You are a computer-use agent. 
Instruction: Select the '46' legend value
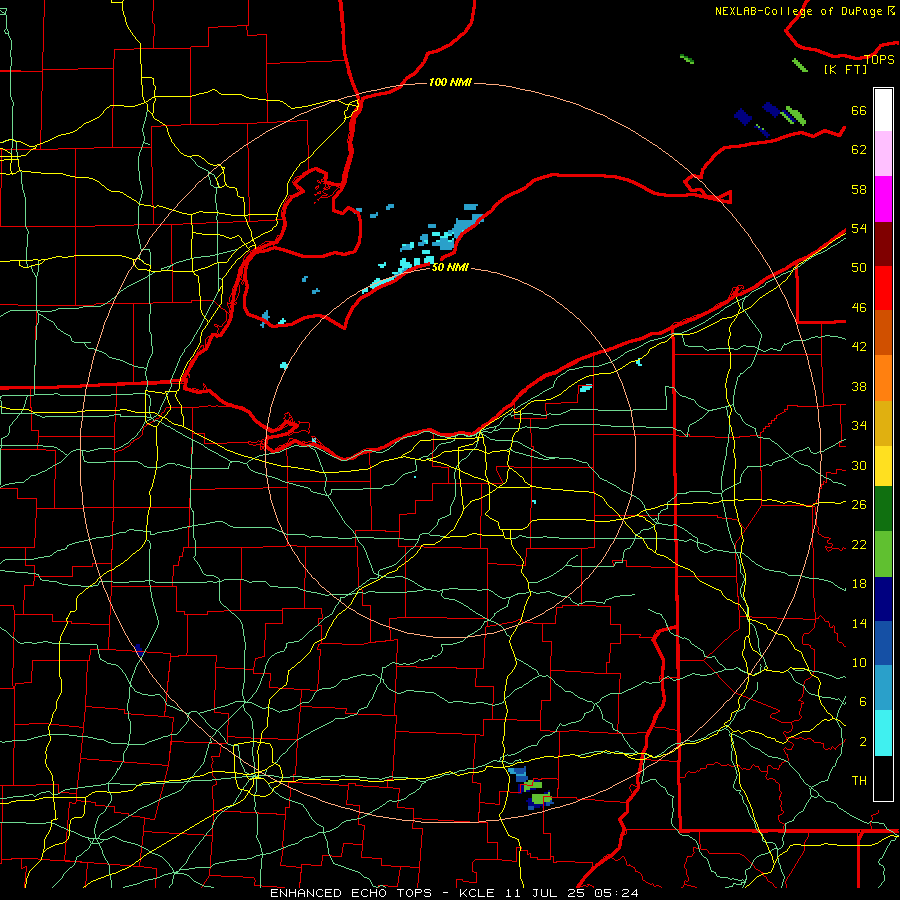click(859, 308)
